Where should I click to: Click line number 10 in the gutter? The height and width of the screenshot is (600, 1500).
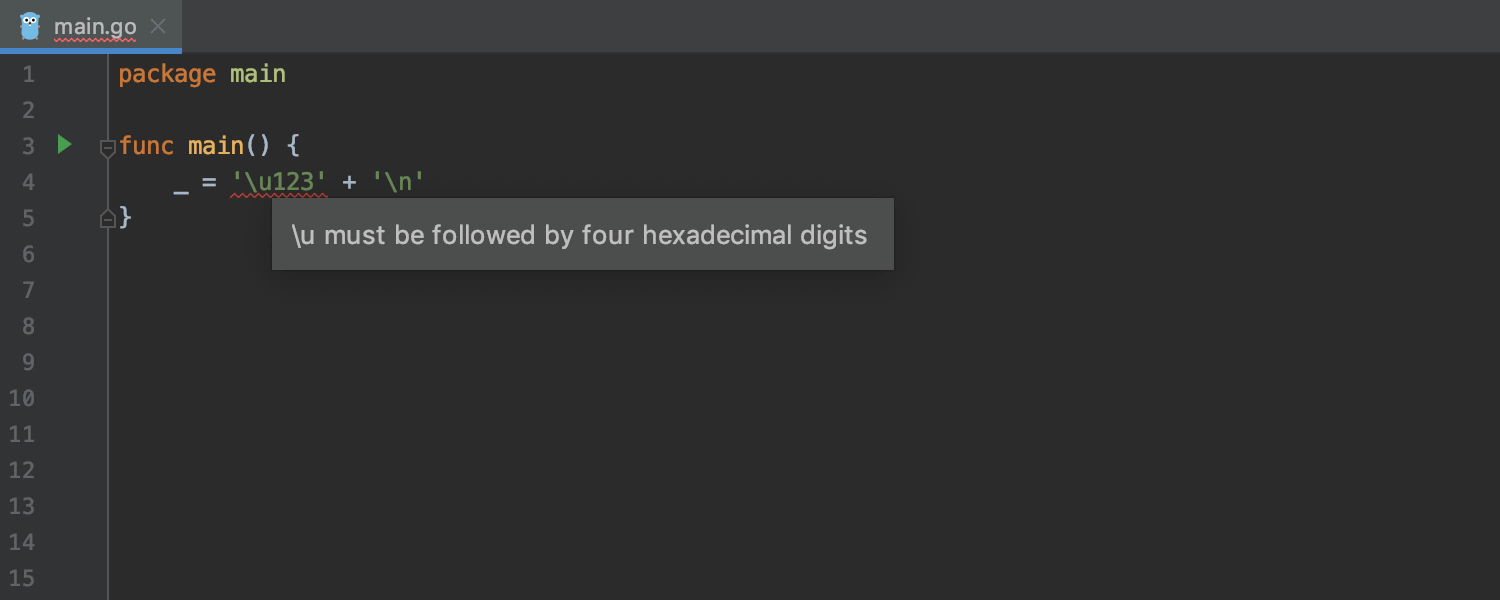pos(22,398)
